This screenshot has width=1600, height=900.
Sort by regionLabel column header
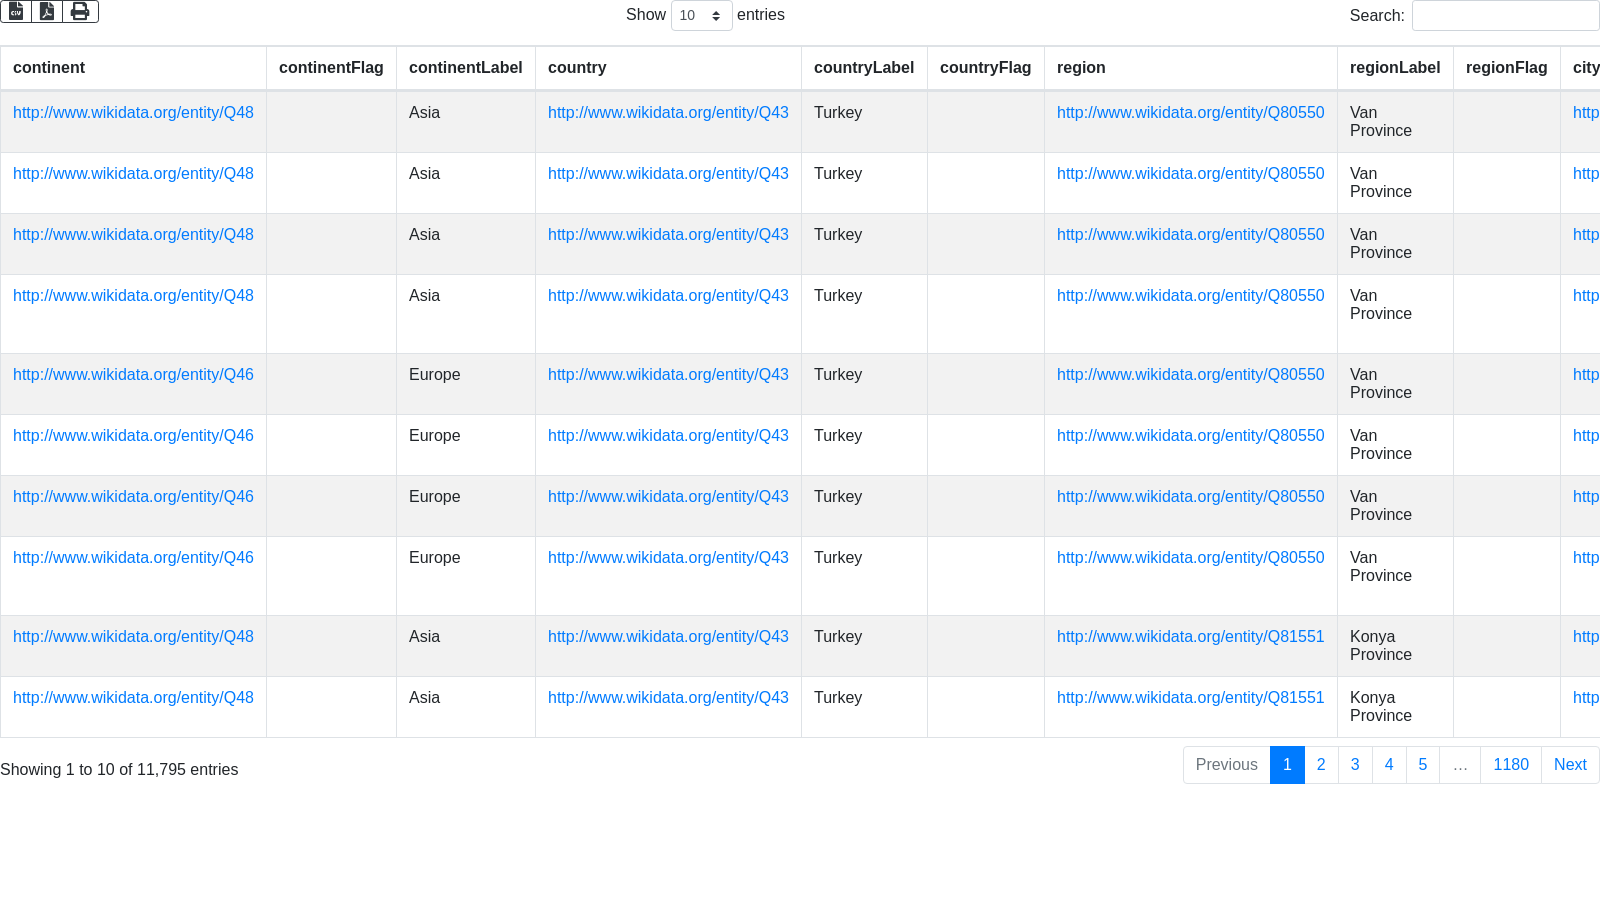1394,68
